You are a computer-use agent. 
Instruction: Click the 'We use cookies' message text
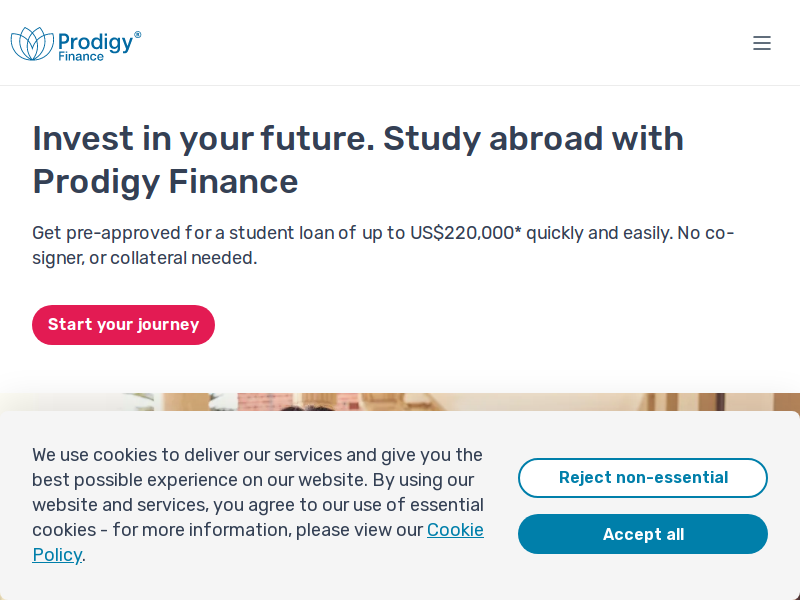pos(258,505)
